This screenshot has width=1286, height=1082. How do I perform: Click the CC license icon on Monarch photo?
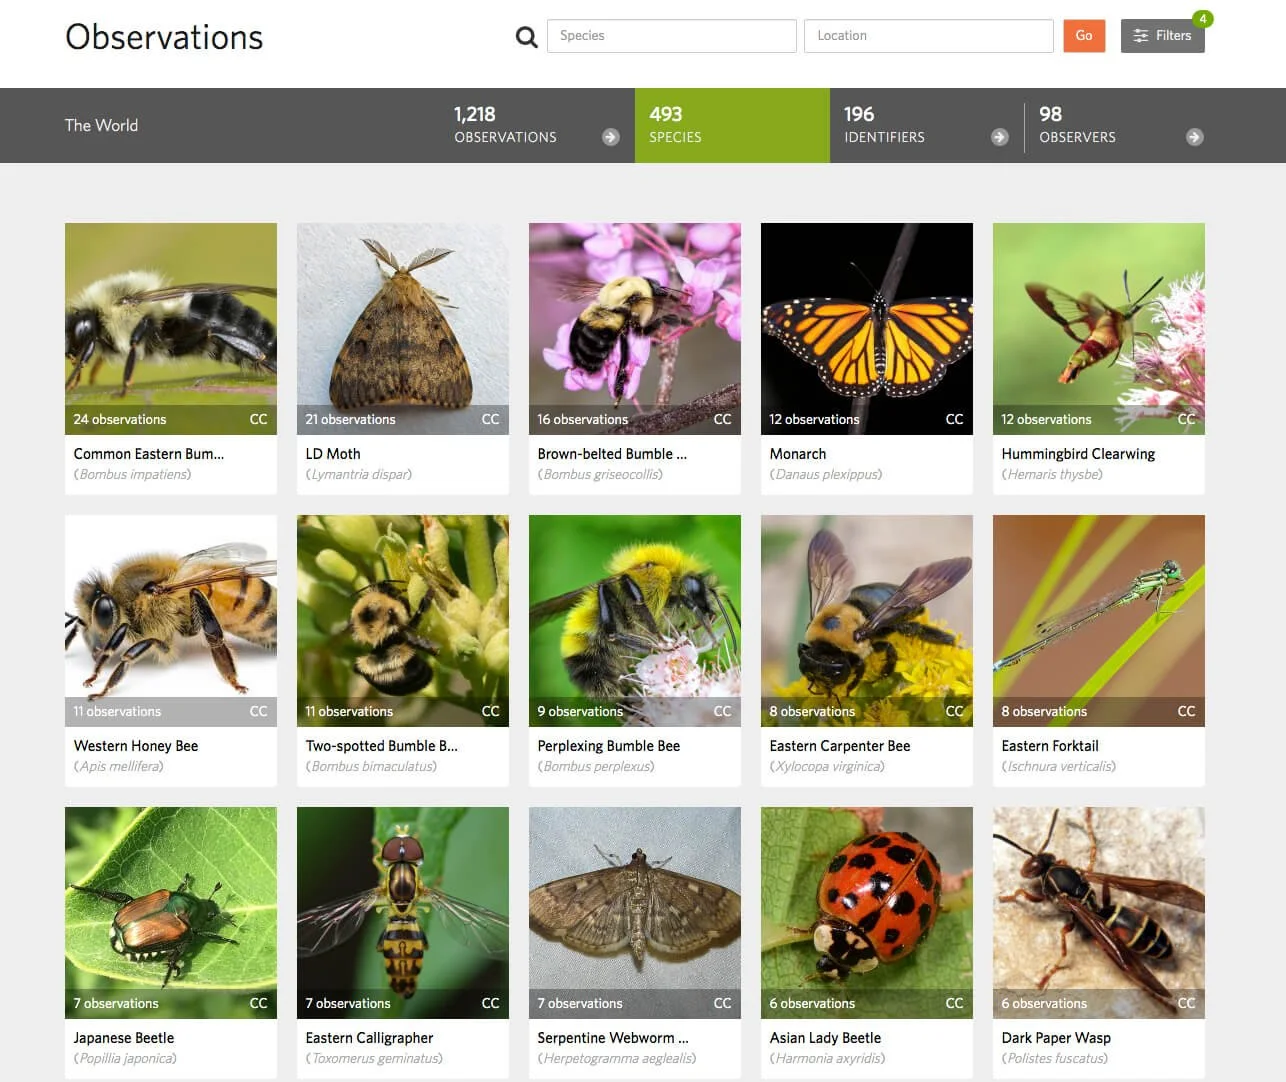click(954, 419)
